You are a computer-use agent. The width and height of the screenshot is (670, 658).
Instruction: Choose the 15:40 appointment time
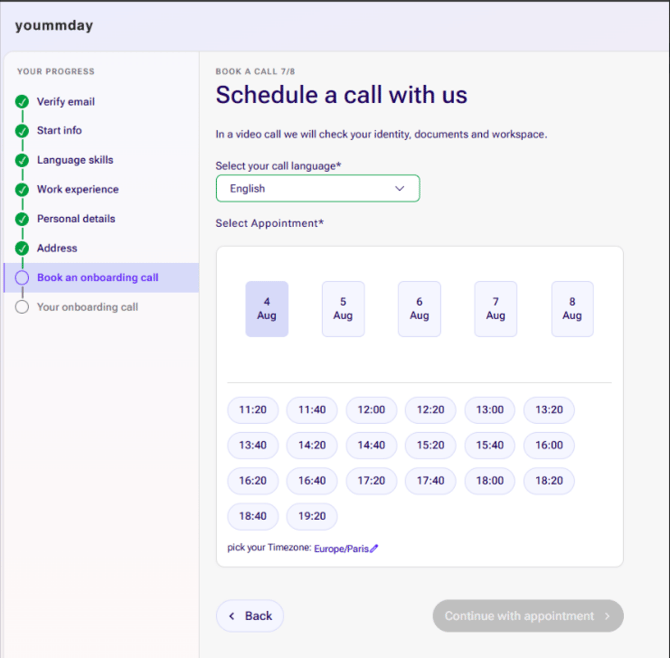click(490, 445)
